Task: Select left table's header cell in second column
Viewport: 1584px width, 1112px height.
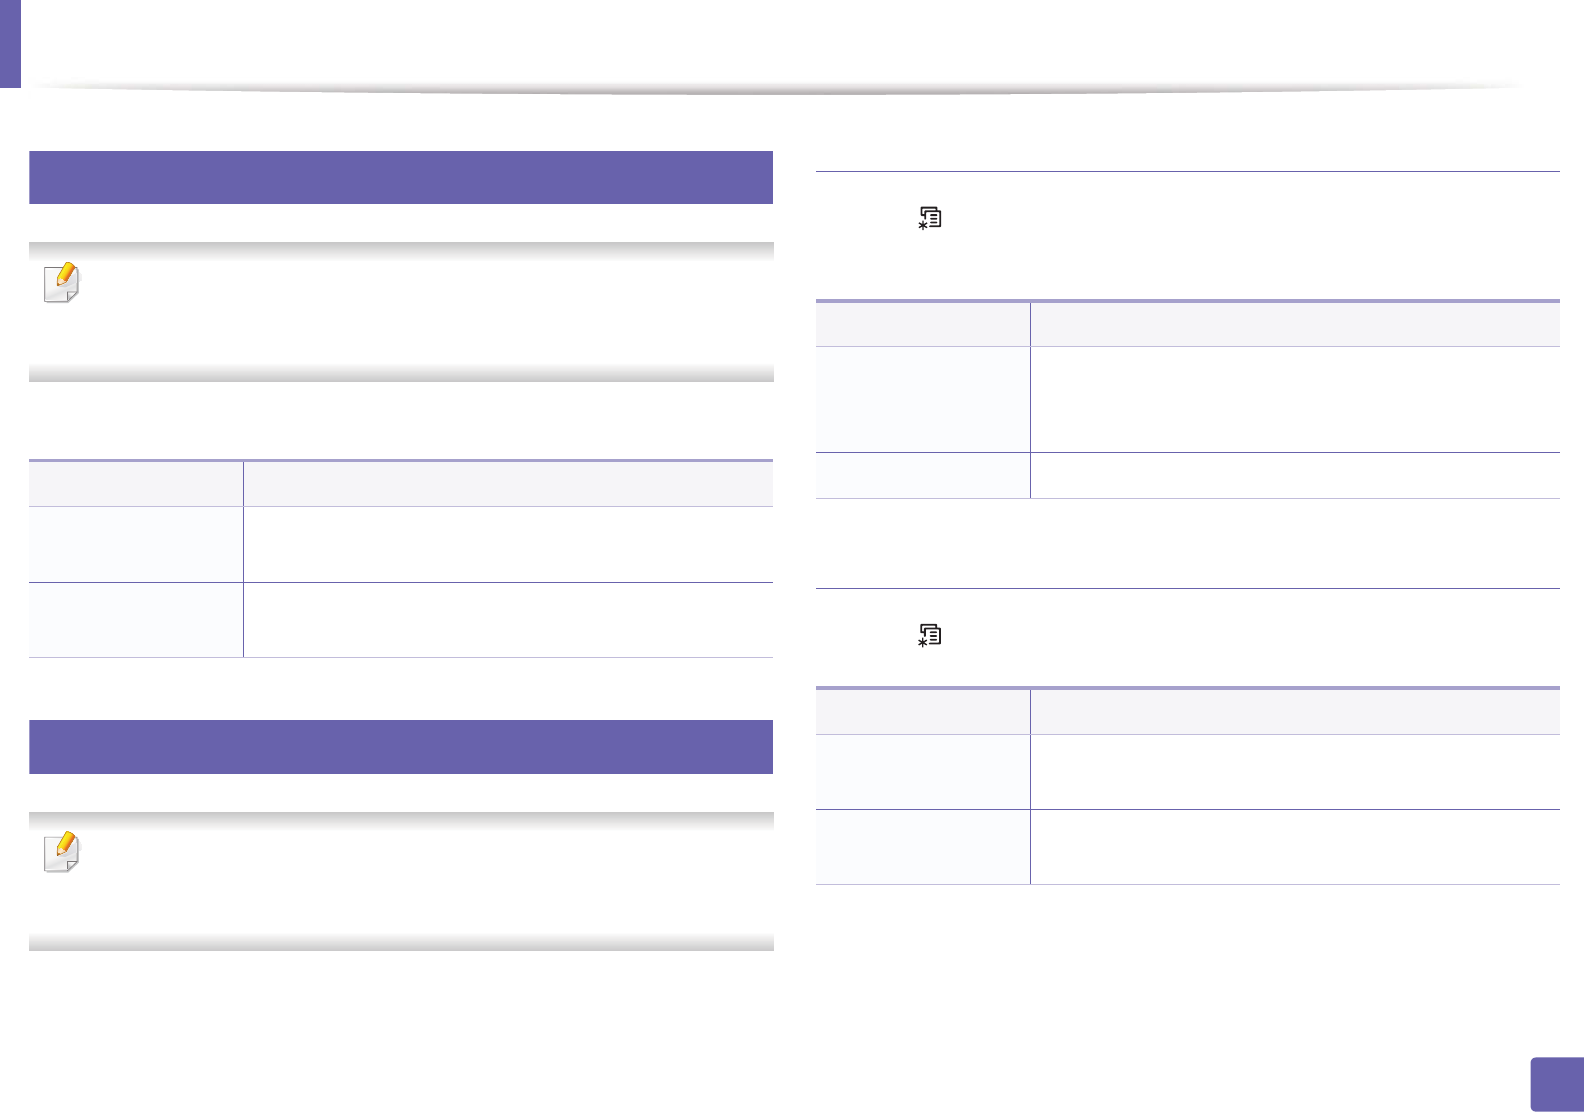Action: [x=508, y=484]
